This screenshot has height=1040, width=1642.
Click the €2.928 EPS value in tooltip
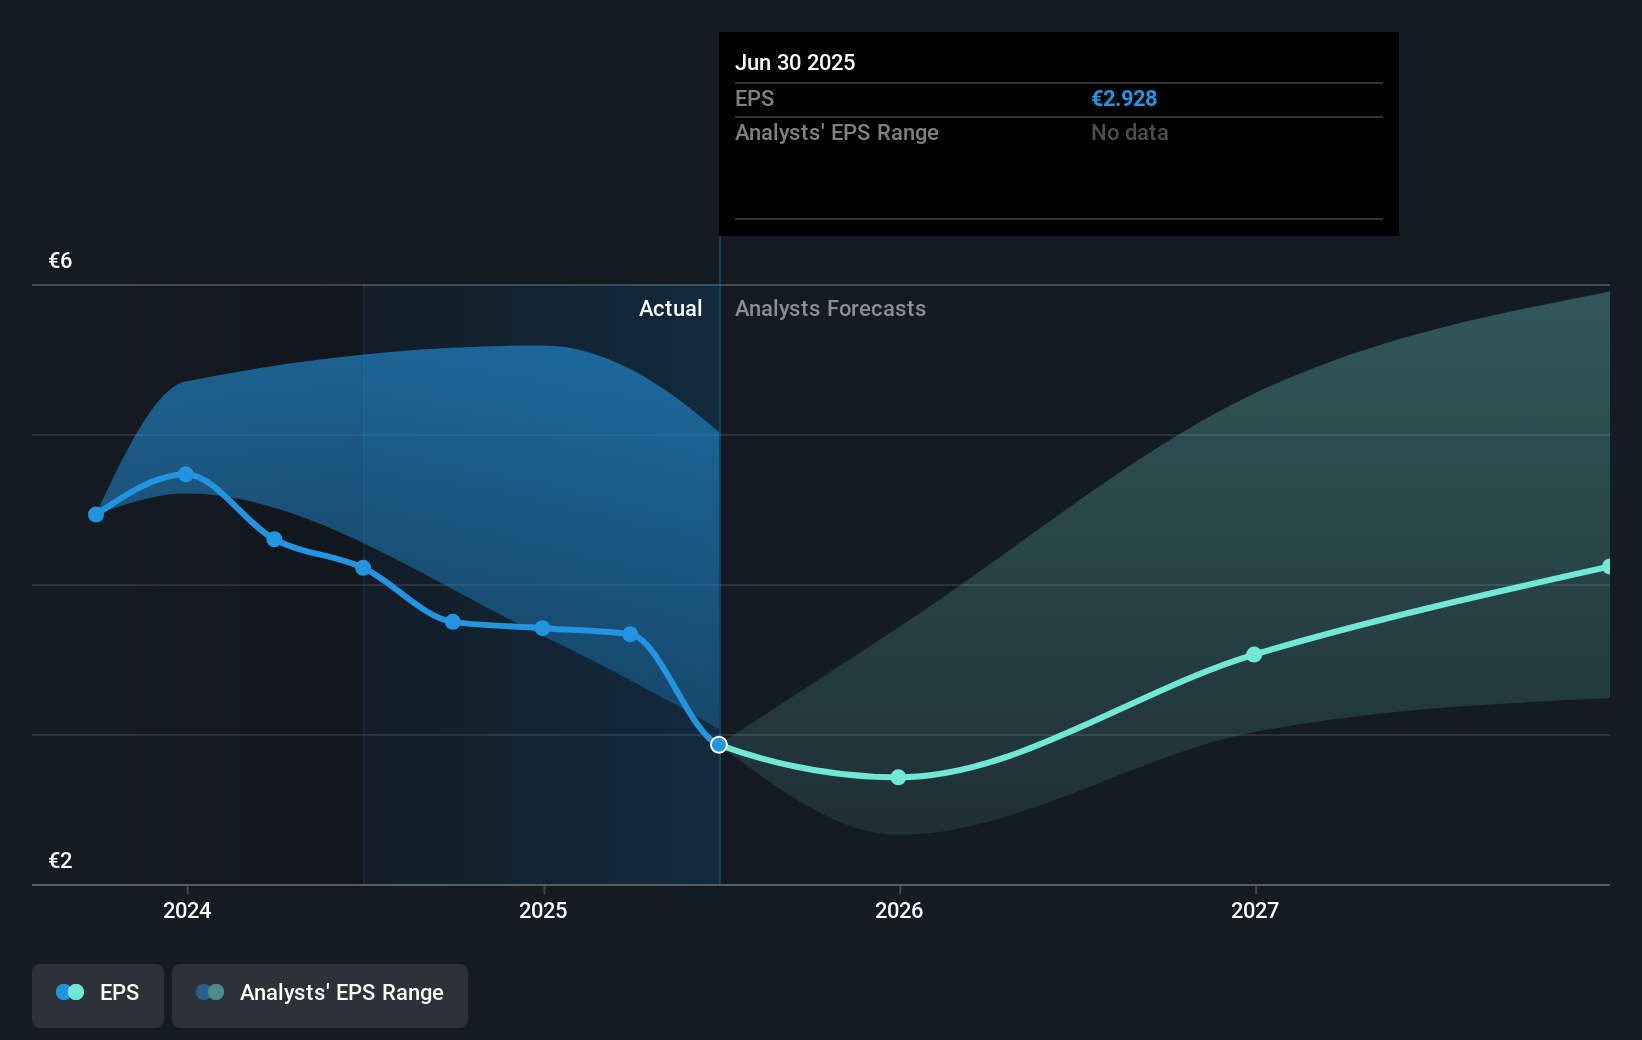(1124, 99)
